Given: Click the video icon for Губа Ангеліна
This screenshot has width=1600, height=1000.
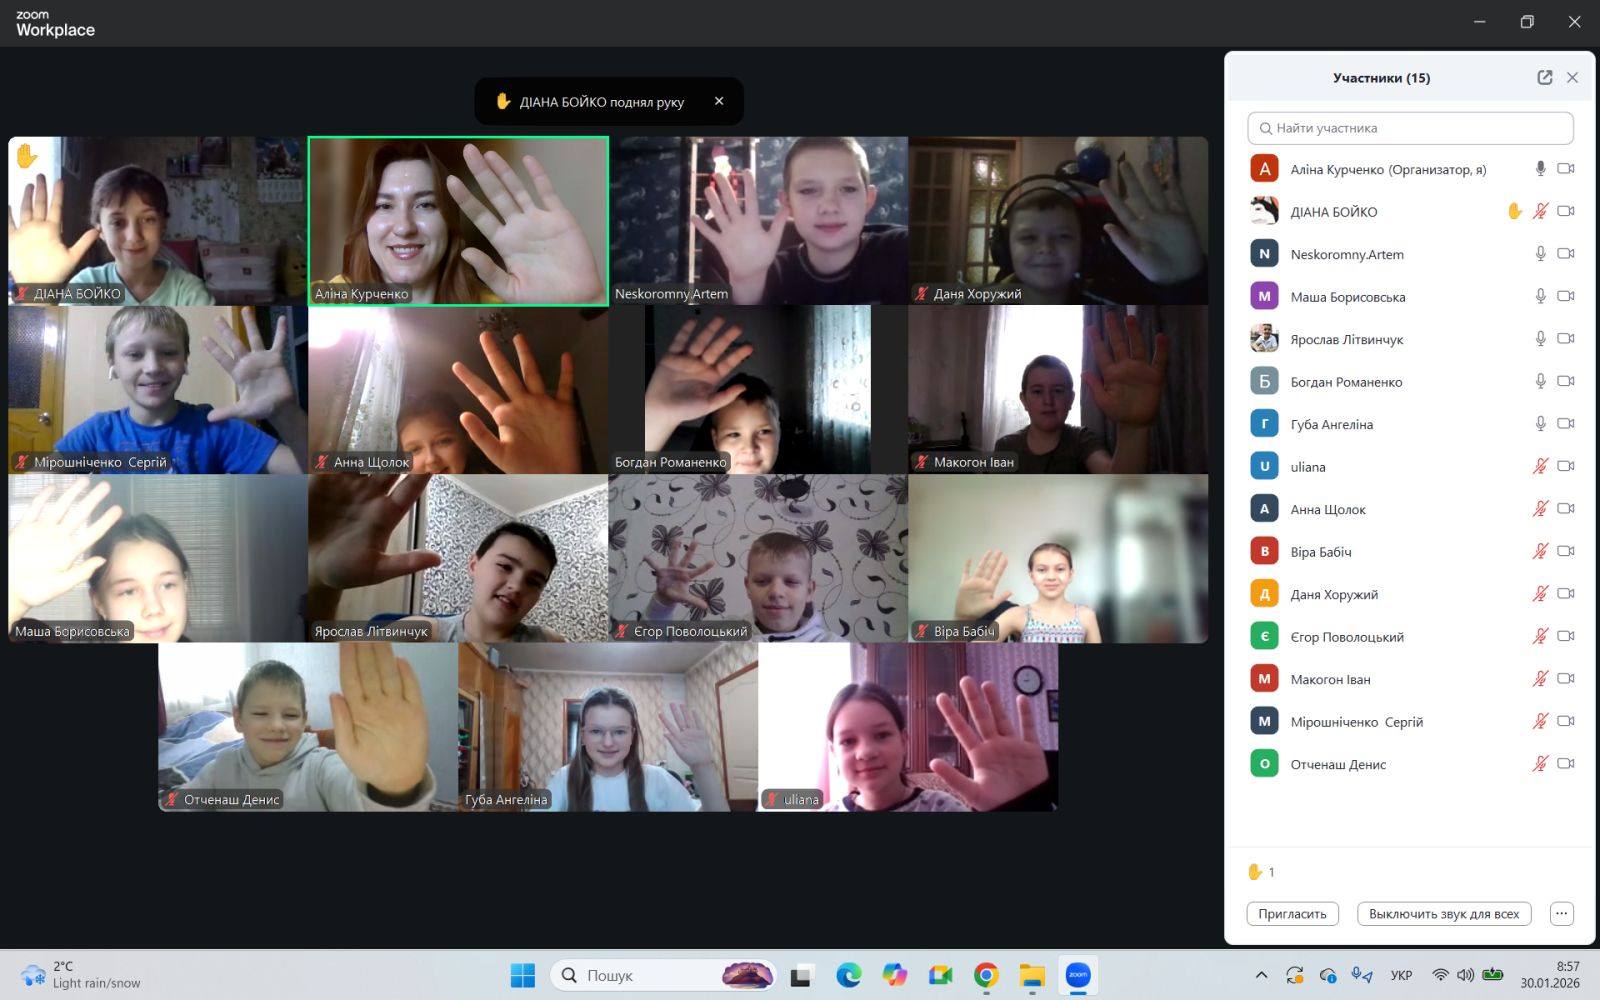Looking at the screenshot, I should 1566,424.
